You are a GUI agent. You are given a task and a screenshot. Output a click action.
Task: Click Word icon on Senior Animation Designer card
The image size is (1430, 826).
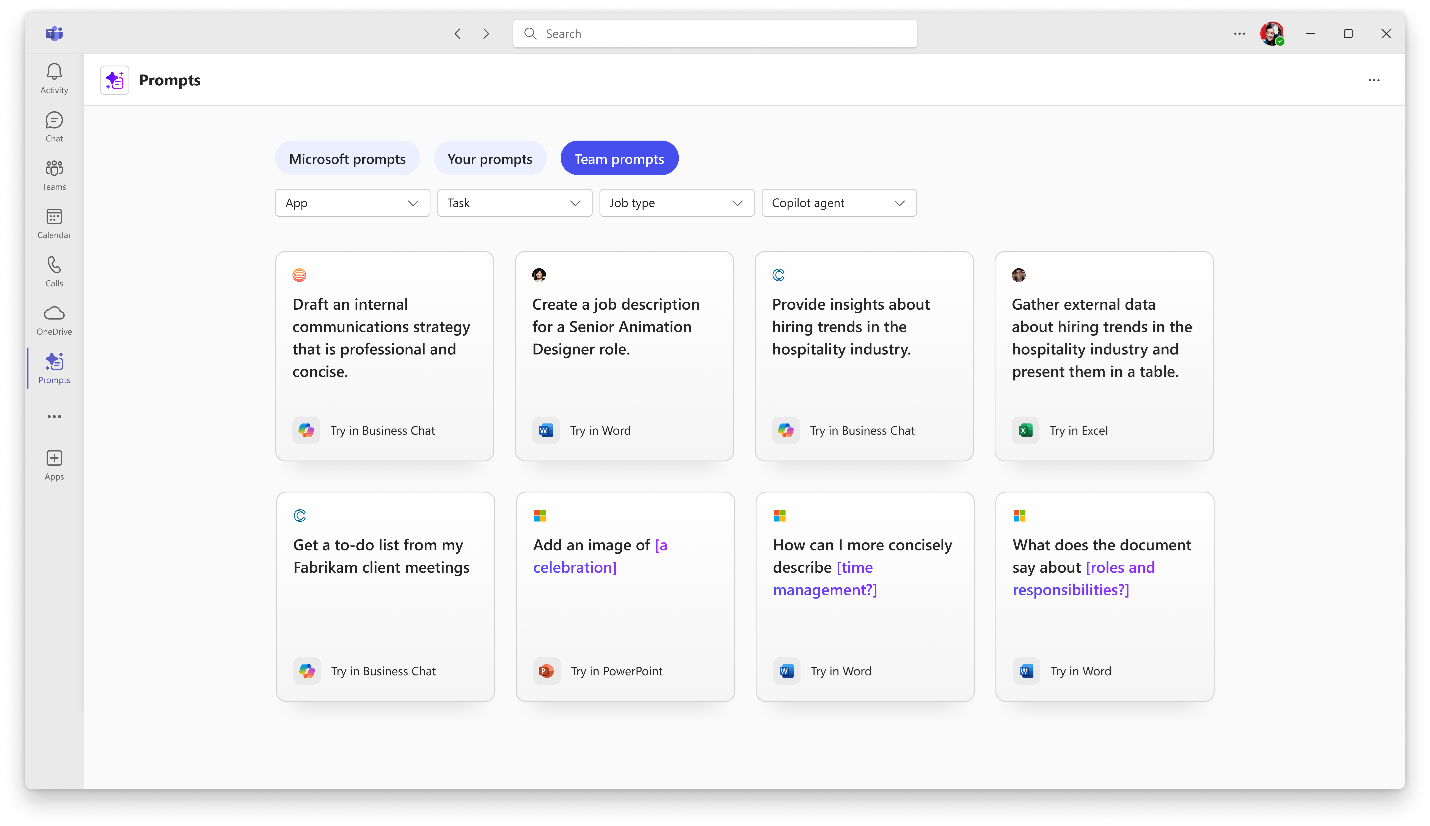546,430
